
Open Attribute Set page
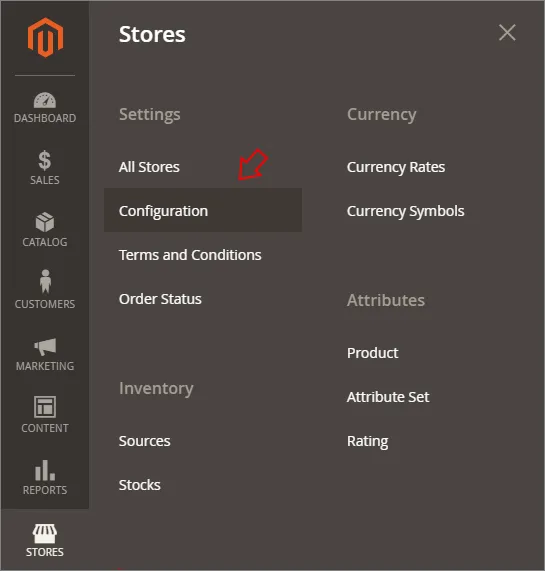click(x=388, y=397)
